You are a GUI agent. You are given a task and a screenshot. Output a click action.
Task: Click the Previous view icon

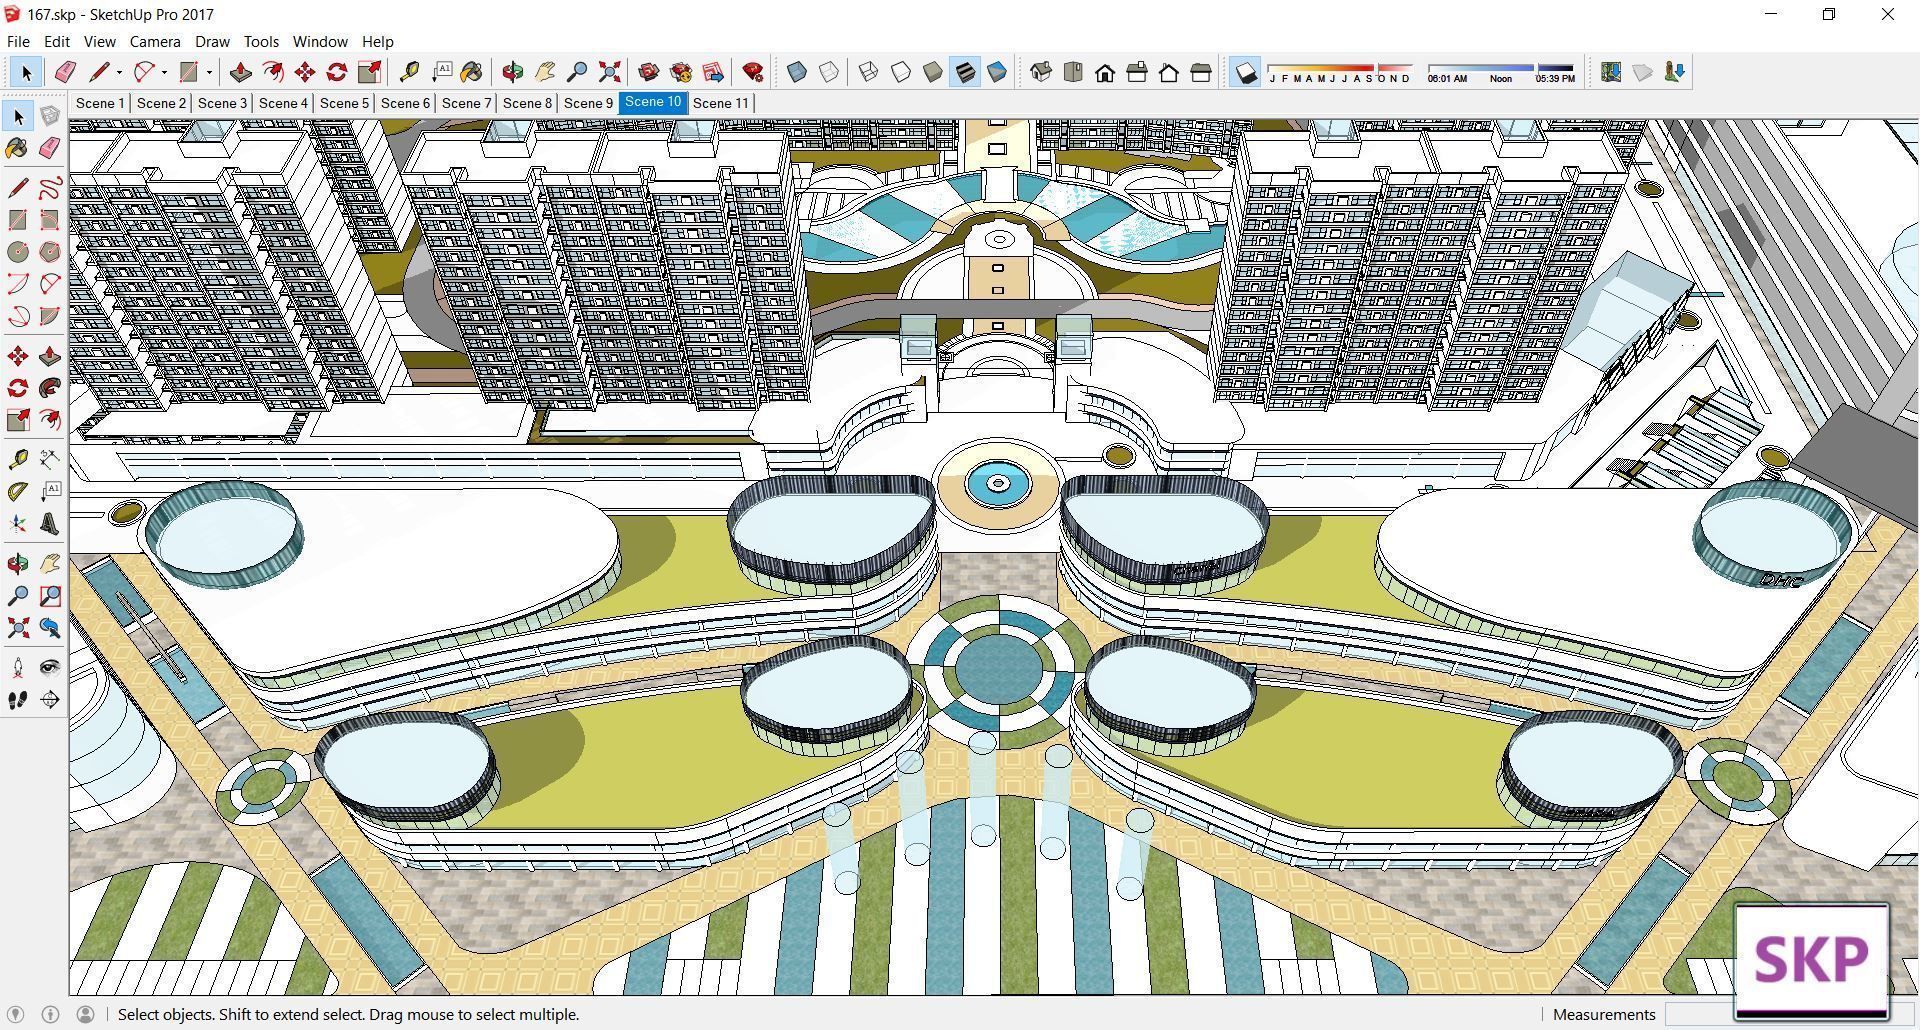pyautogui.click(x=49, y=628)
